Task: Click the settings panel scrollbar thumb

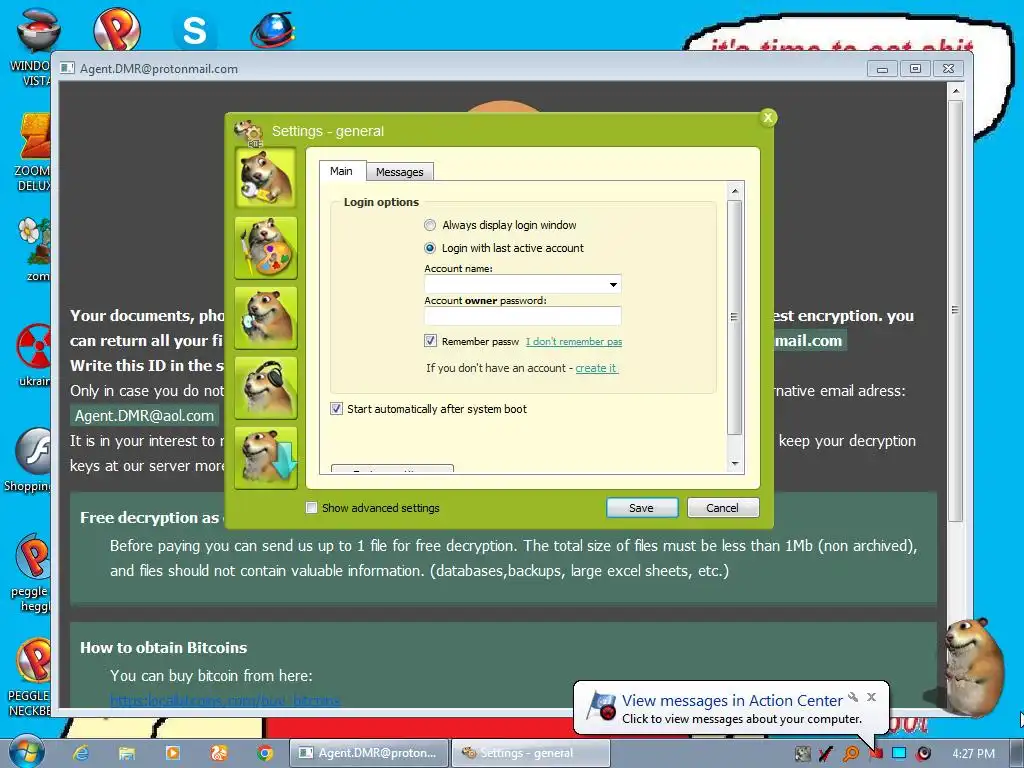Action: click(x=735, y=317)
